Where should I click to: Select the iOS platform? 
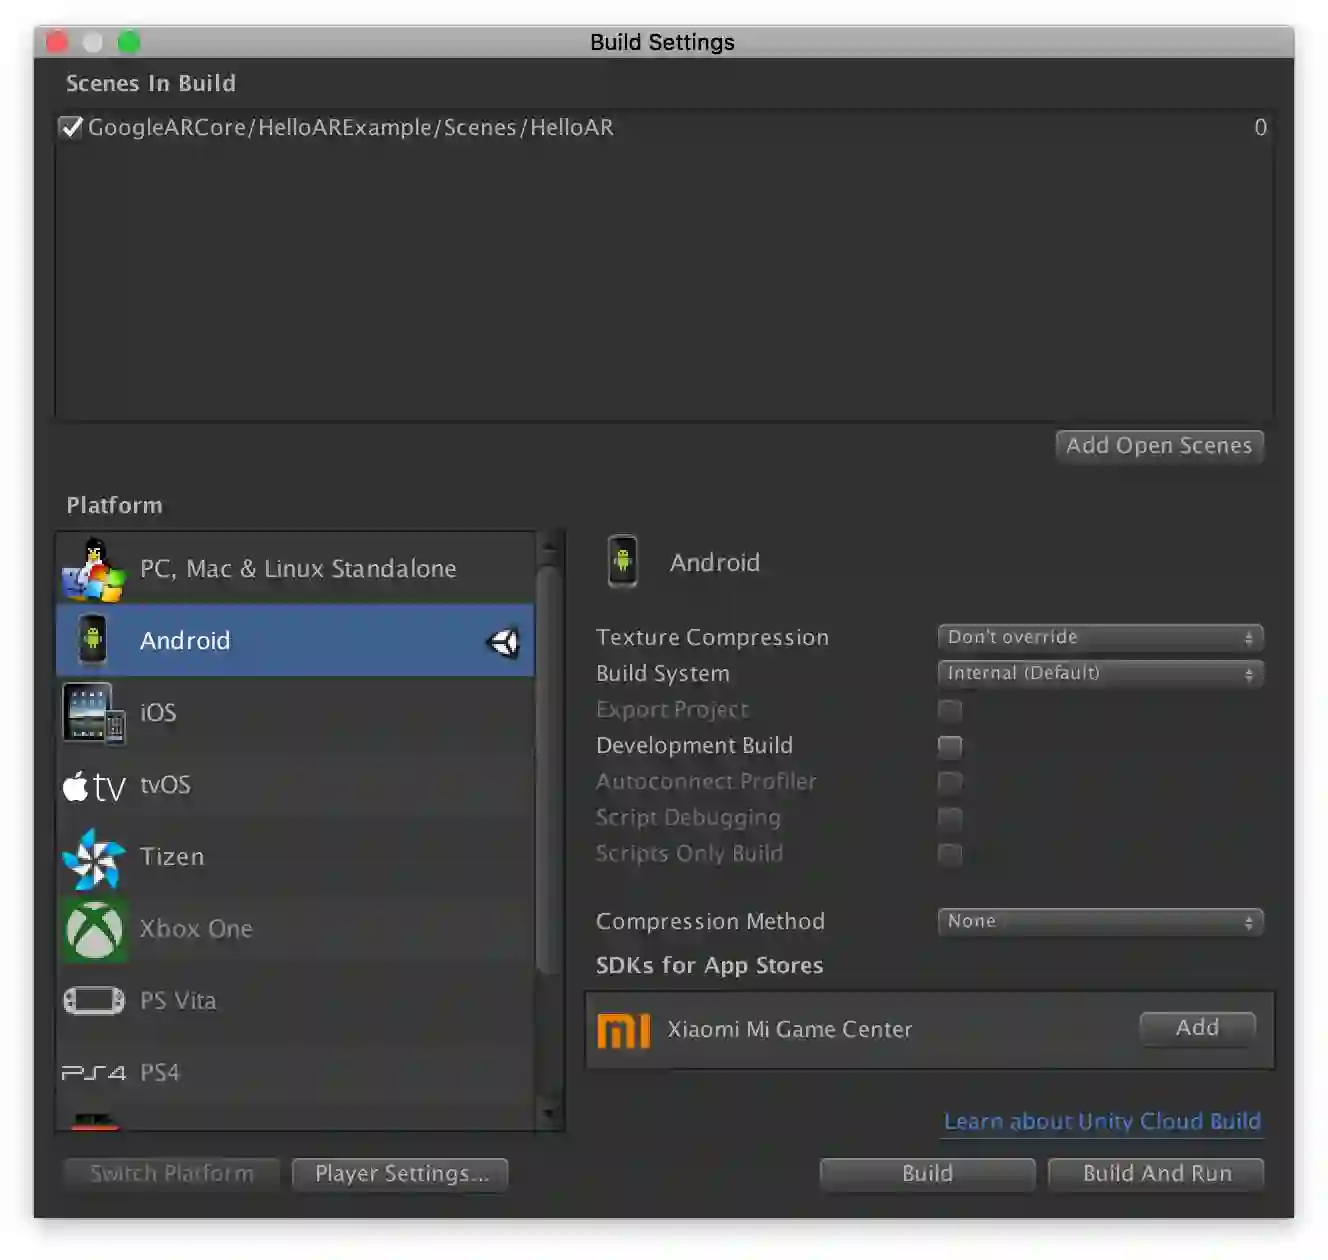point(296,712)
